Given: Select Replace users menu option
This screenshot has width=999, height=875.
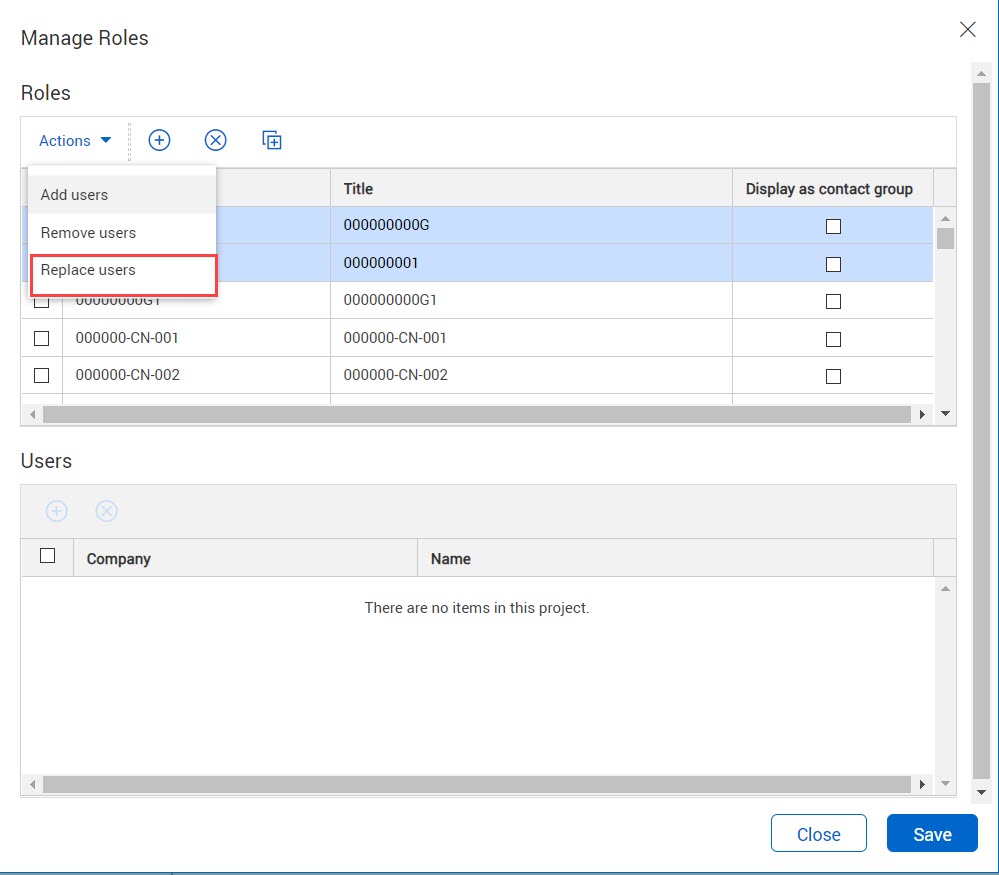Looking at the screenshot, I should 88,270.
